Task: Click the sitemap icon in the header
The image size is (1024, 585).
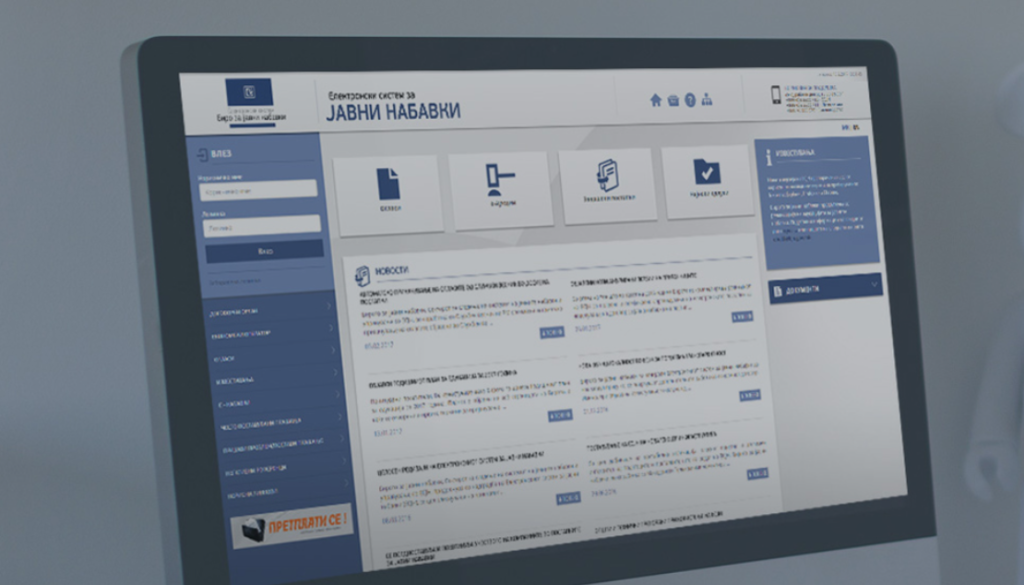Action: [707, 100]
